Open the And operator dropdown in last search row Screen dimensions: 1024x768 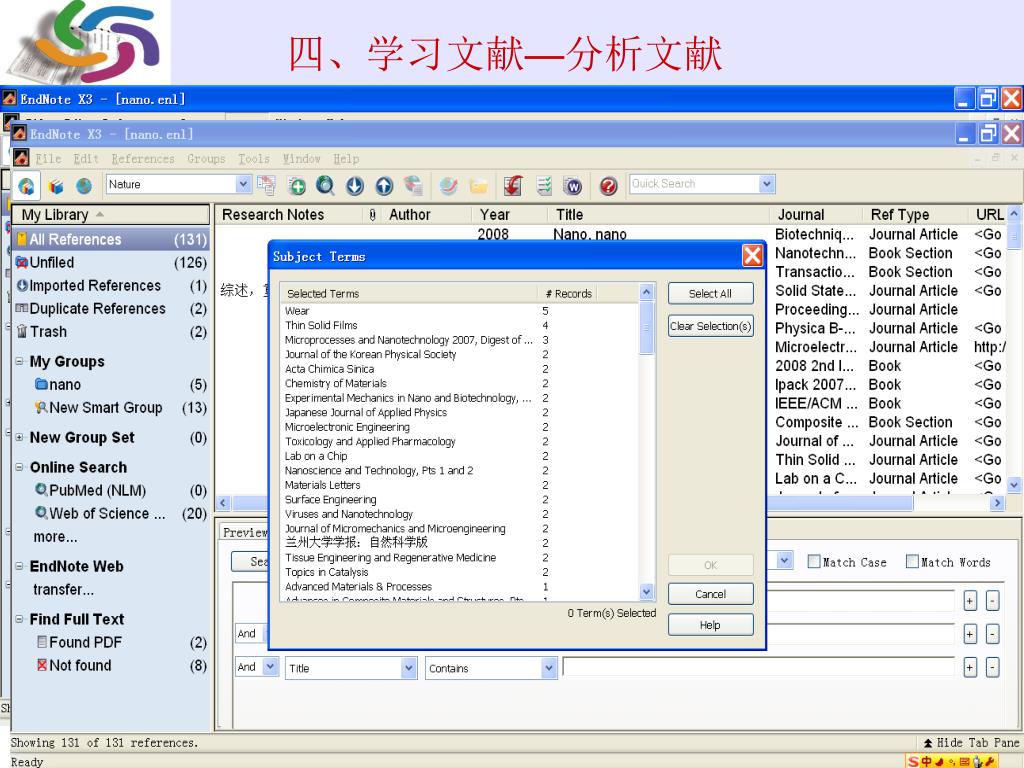[x=270, y=667]
